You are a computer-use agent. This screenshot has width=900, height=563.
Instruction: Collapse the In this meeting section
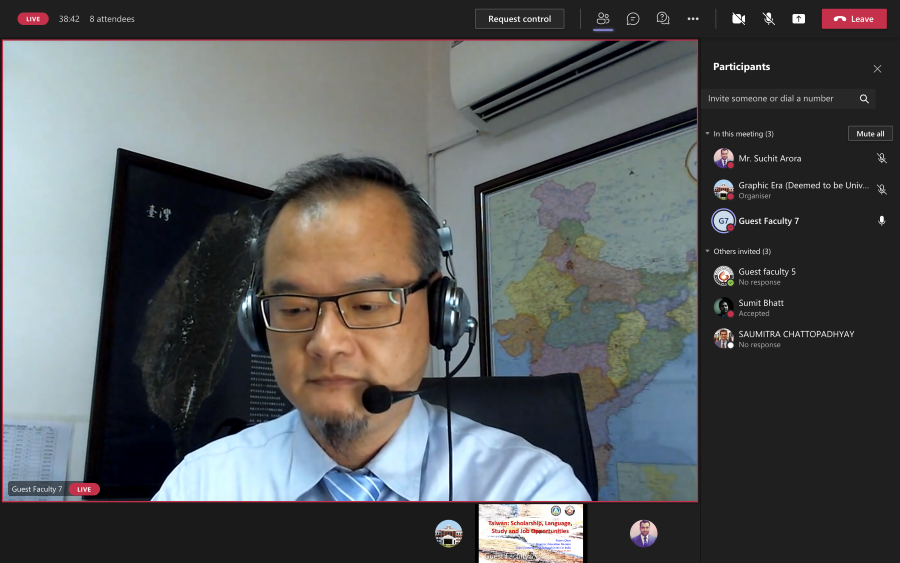tap(707, 134)
